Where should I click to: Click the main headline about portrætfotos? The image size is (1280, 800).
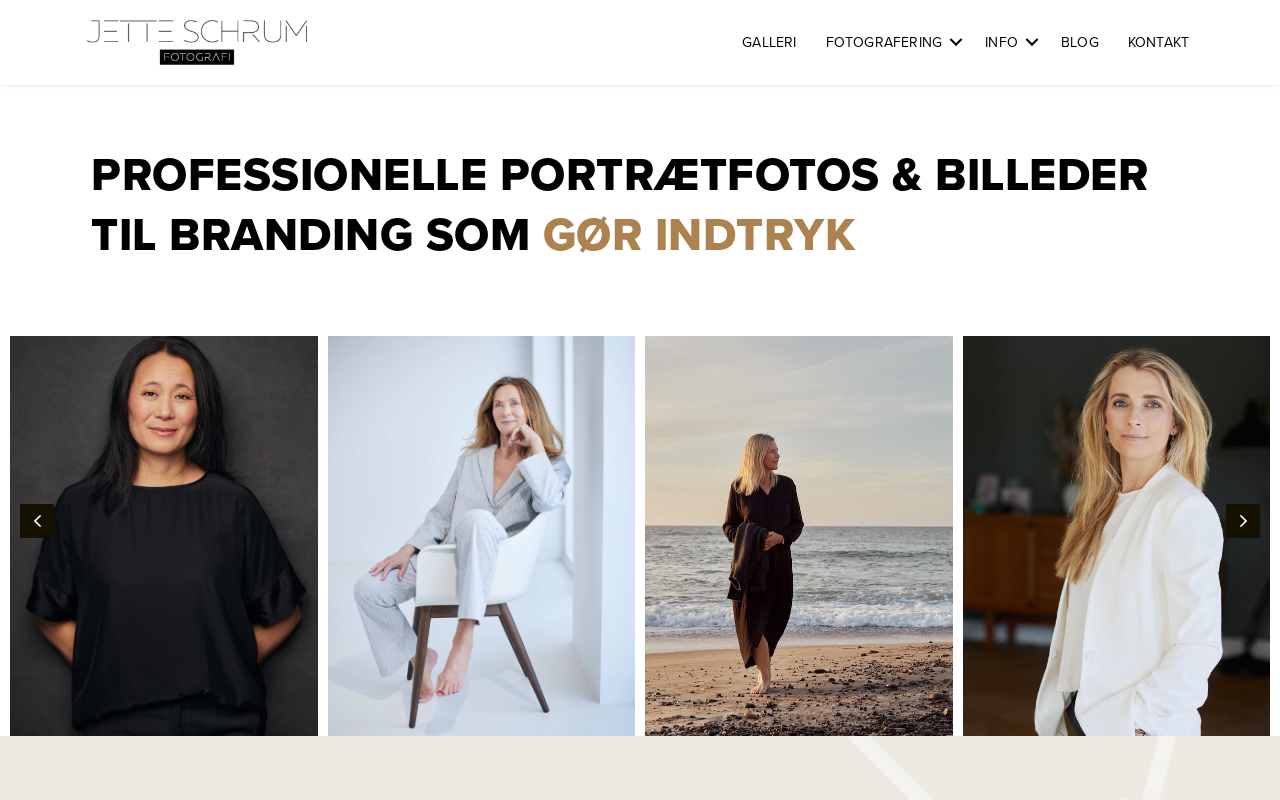(x=620, y=205)
